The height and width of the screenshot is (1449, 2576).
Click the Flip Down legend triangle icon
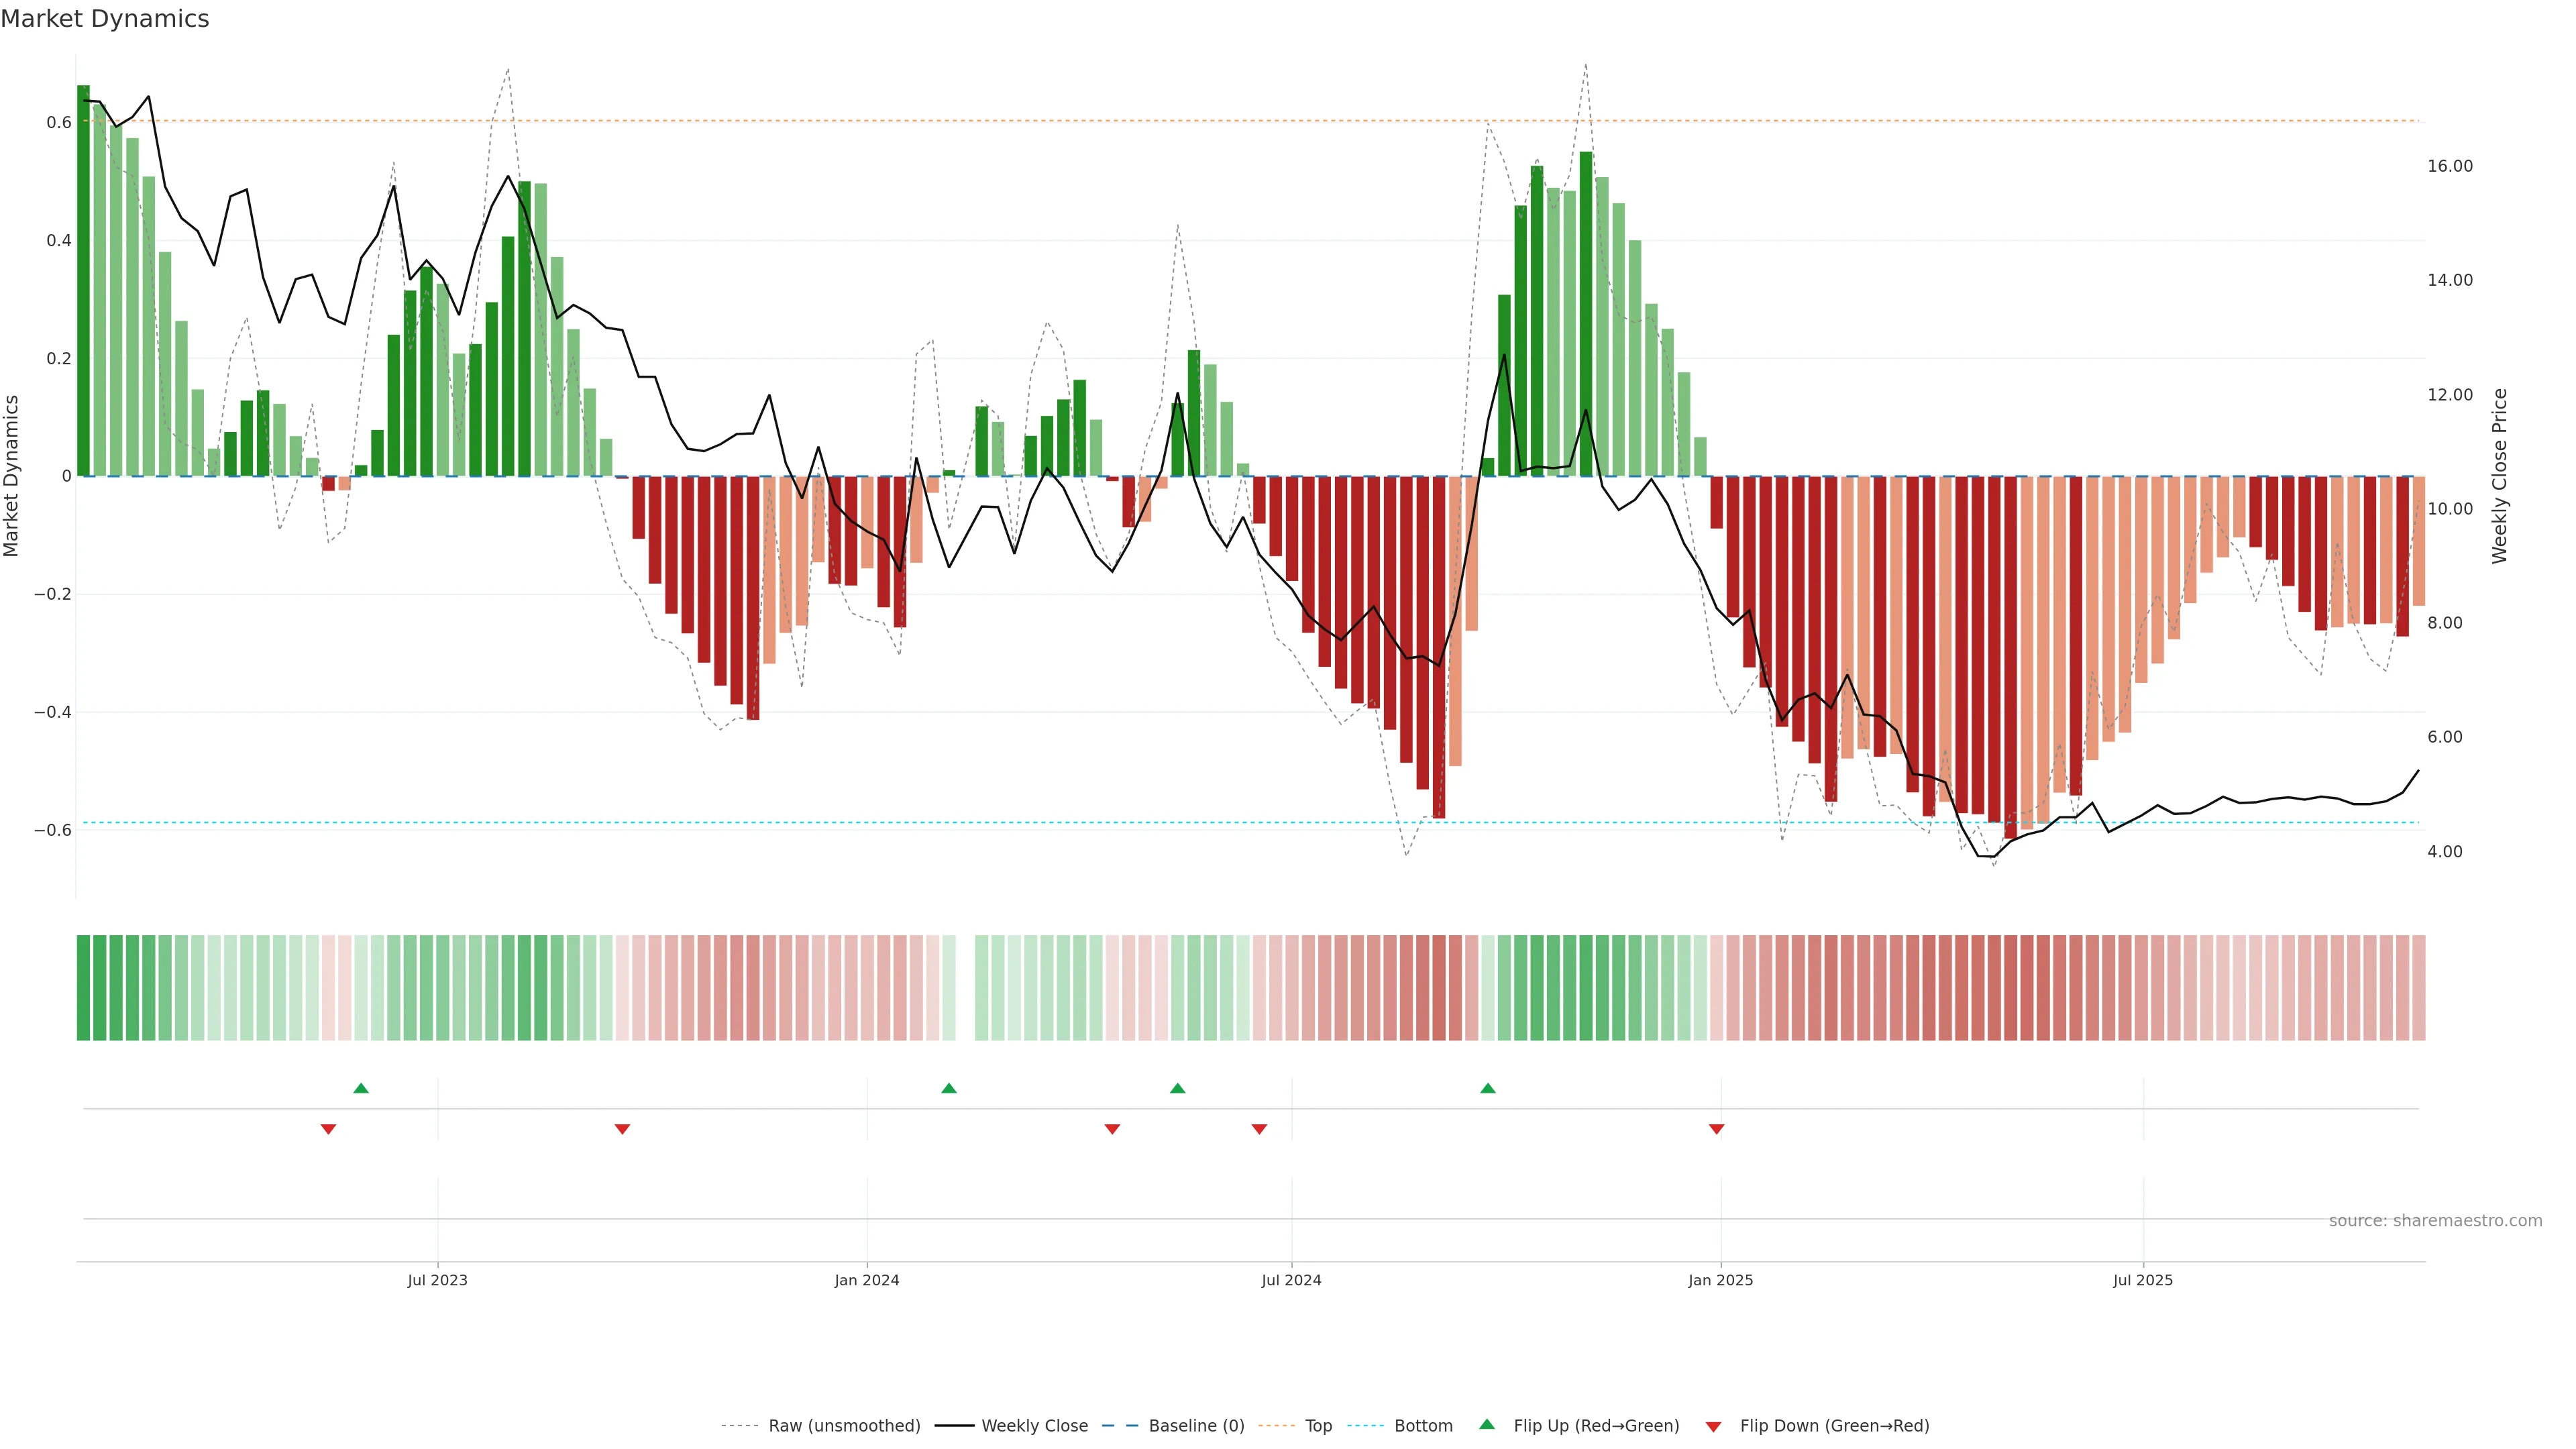1713,1426
